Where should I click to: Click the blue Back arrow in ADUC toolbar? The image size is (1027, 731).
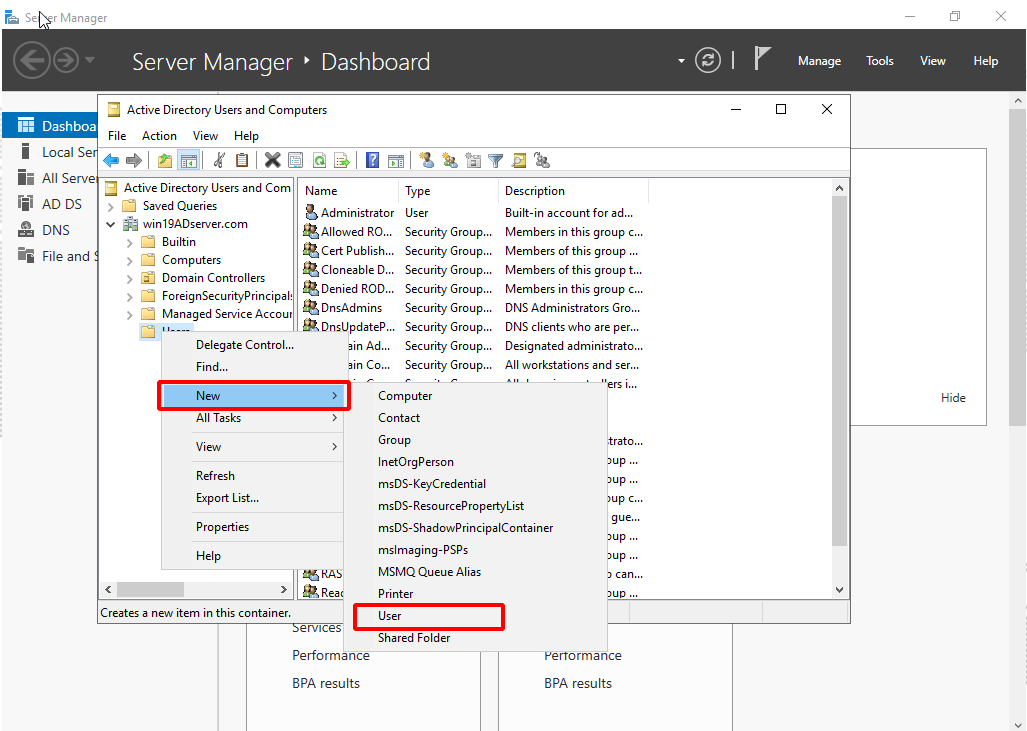[111, 160]
